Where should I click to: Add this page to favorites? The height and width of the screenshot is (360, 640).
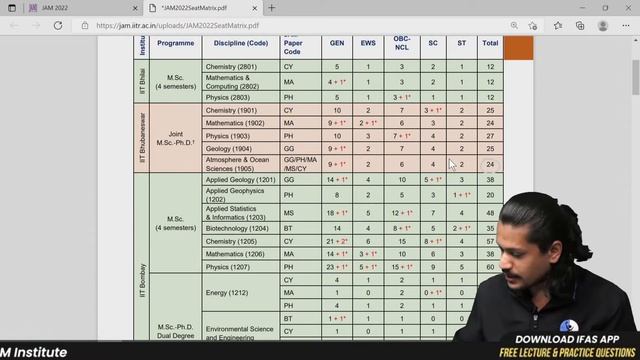point(533,26)
